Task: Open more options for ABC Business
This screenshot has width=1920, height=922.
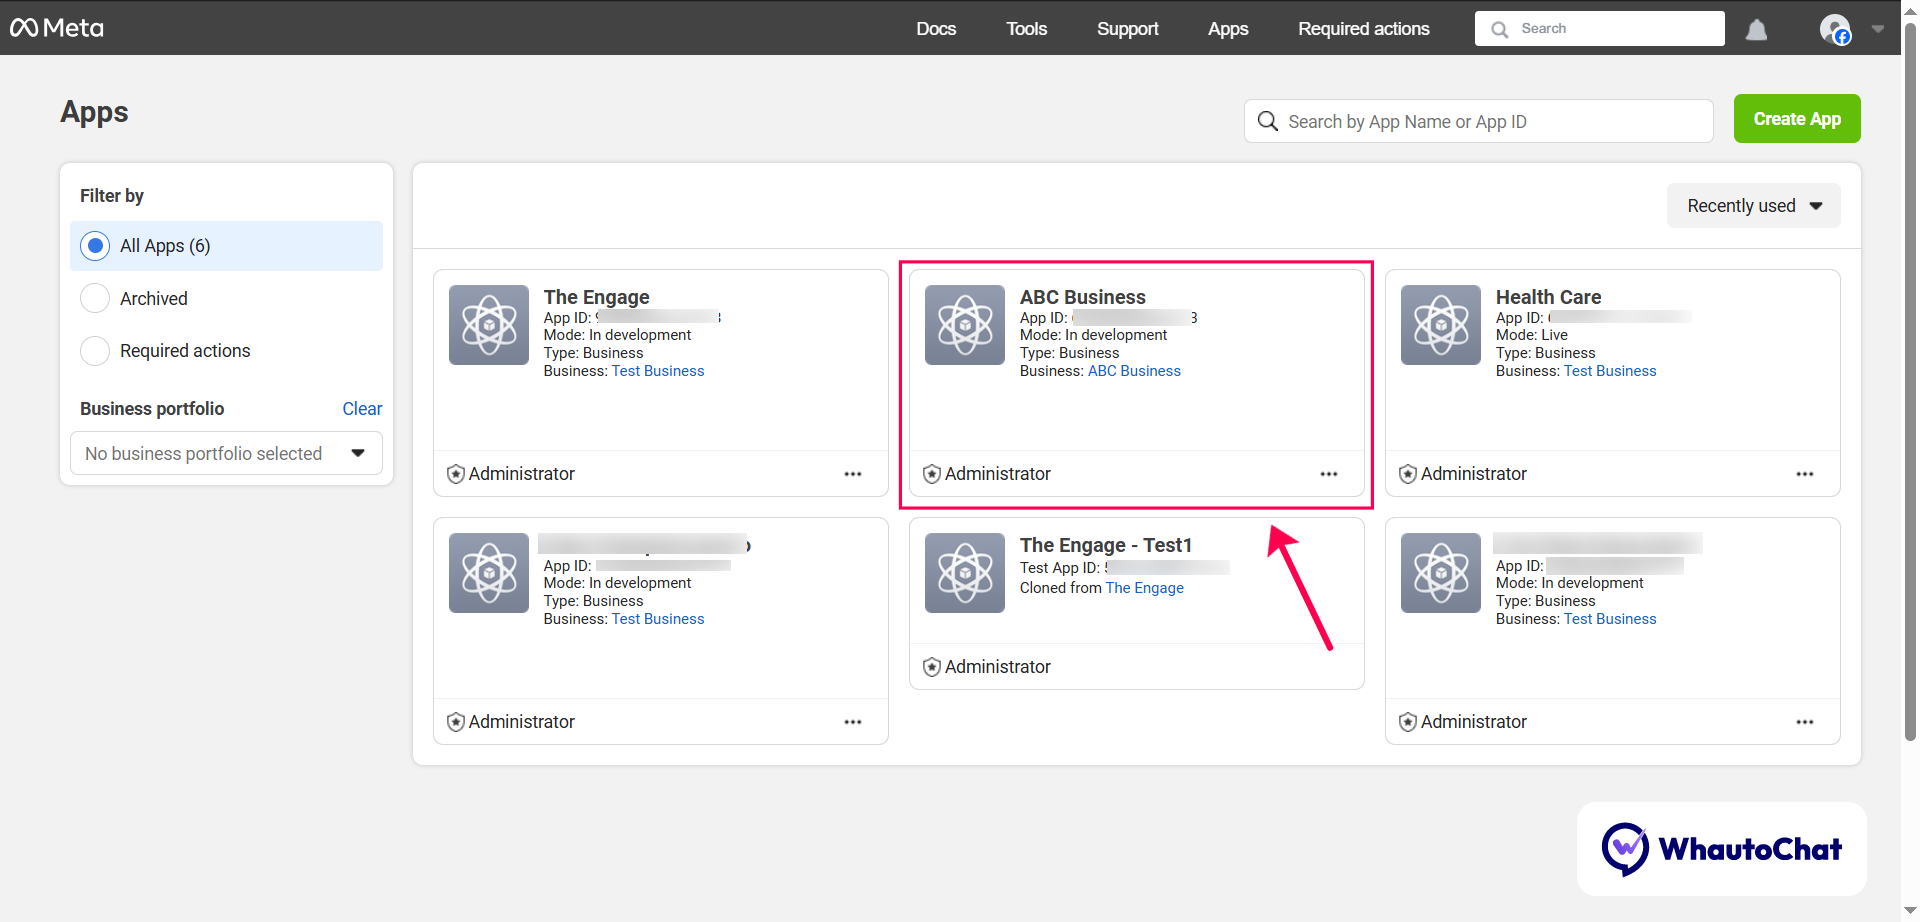Action: (1328, 474)
